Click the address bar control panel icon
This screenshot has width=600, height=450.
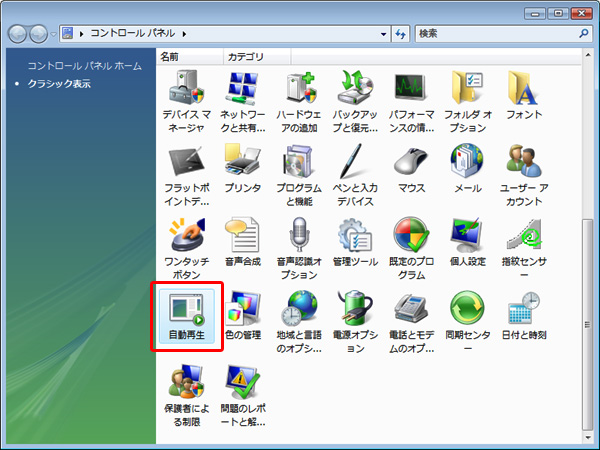[x=68, y=34]
